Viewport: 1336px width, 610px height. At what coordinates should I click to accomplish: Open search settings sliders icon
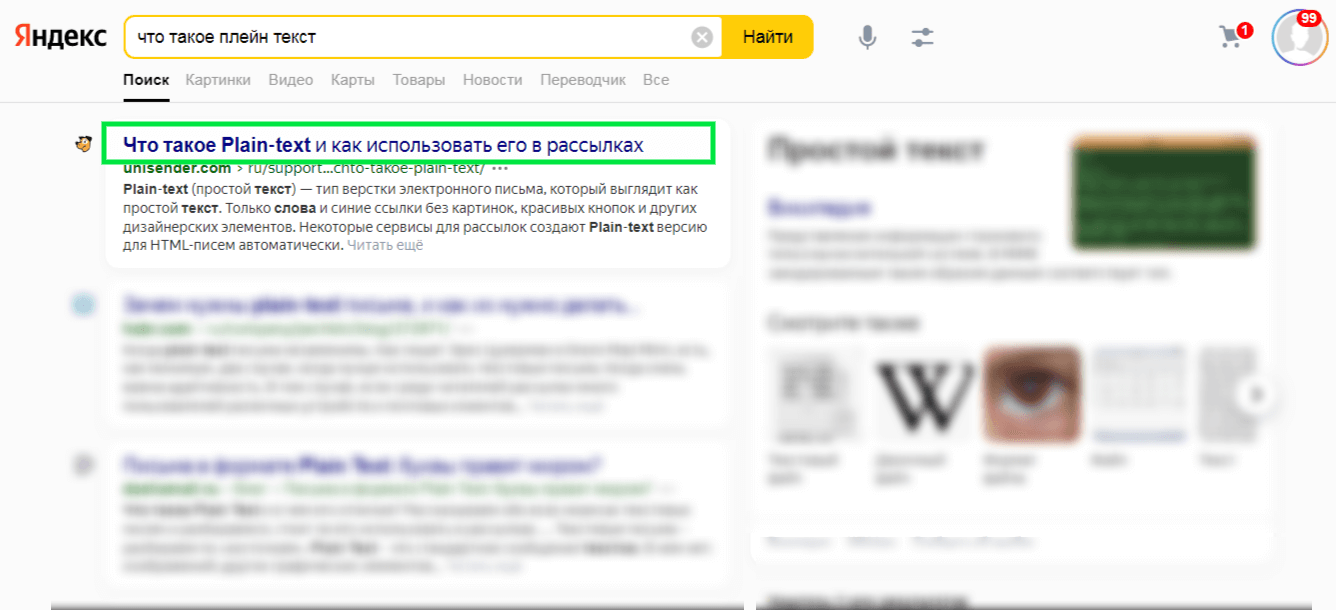click(922, 38)
